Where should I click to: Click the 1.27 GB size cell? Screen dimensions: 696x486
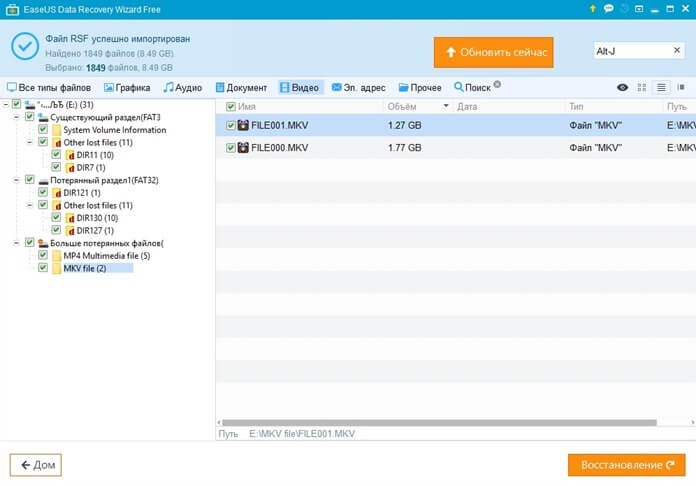pyautogui.click(x=404, y=125)
